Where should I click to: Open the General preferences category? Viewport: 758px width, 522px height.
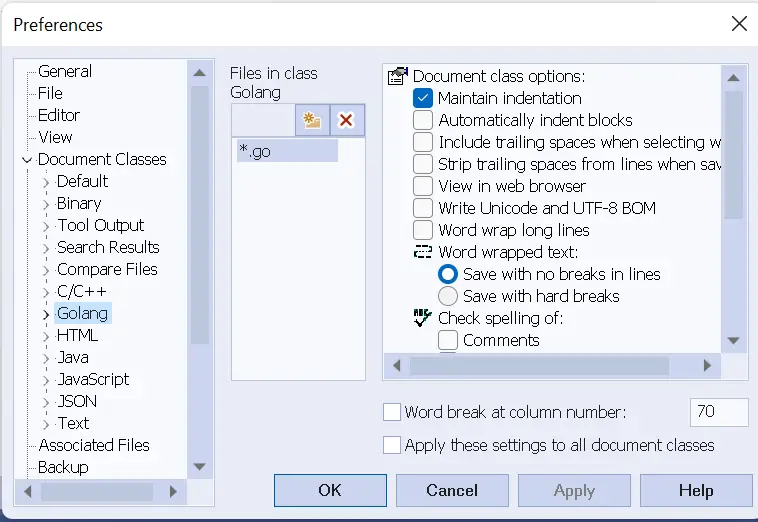[x=65, y=71]
